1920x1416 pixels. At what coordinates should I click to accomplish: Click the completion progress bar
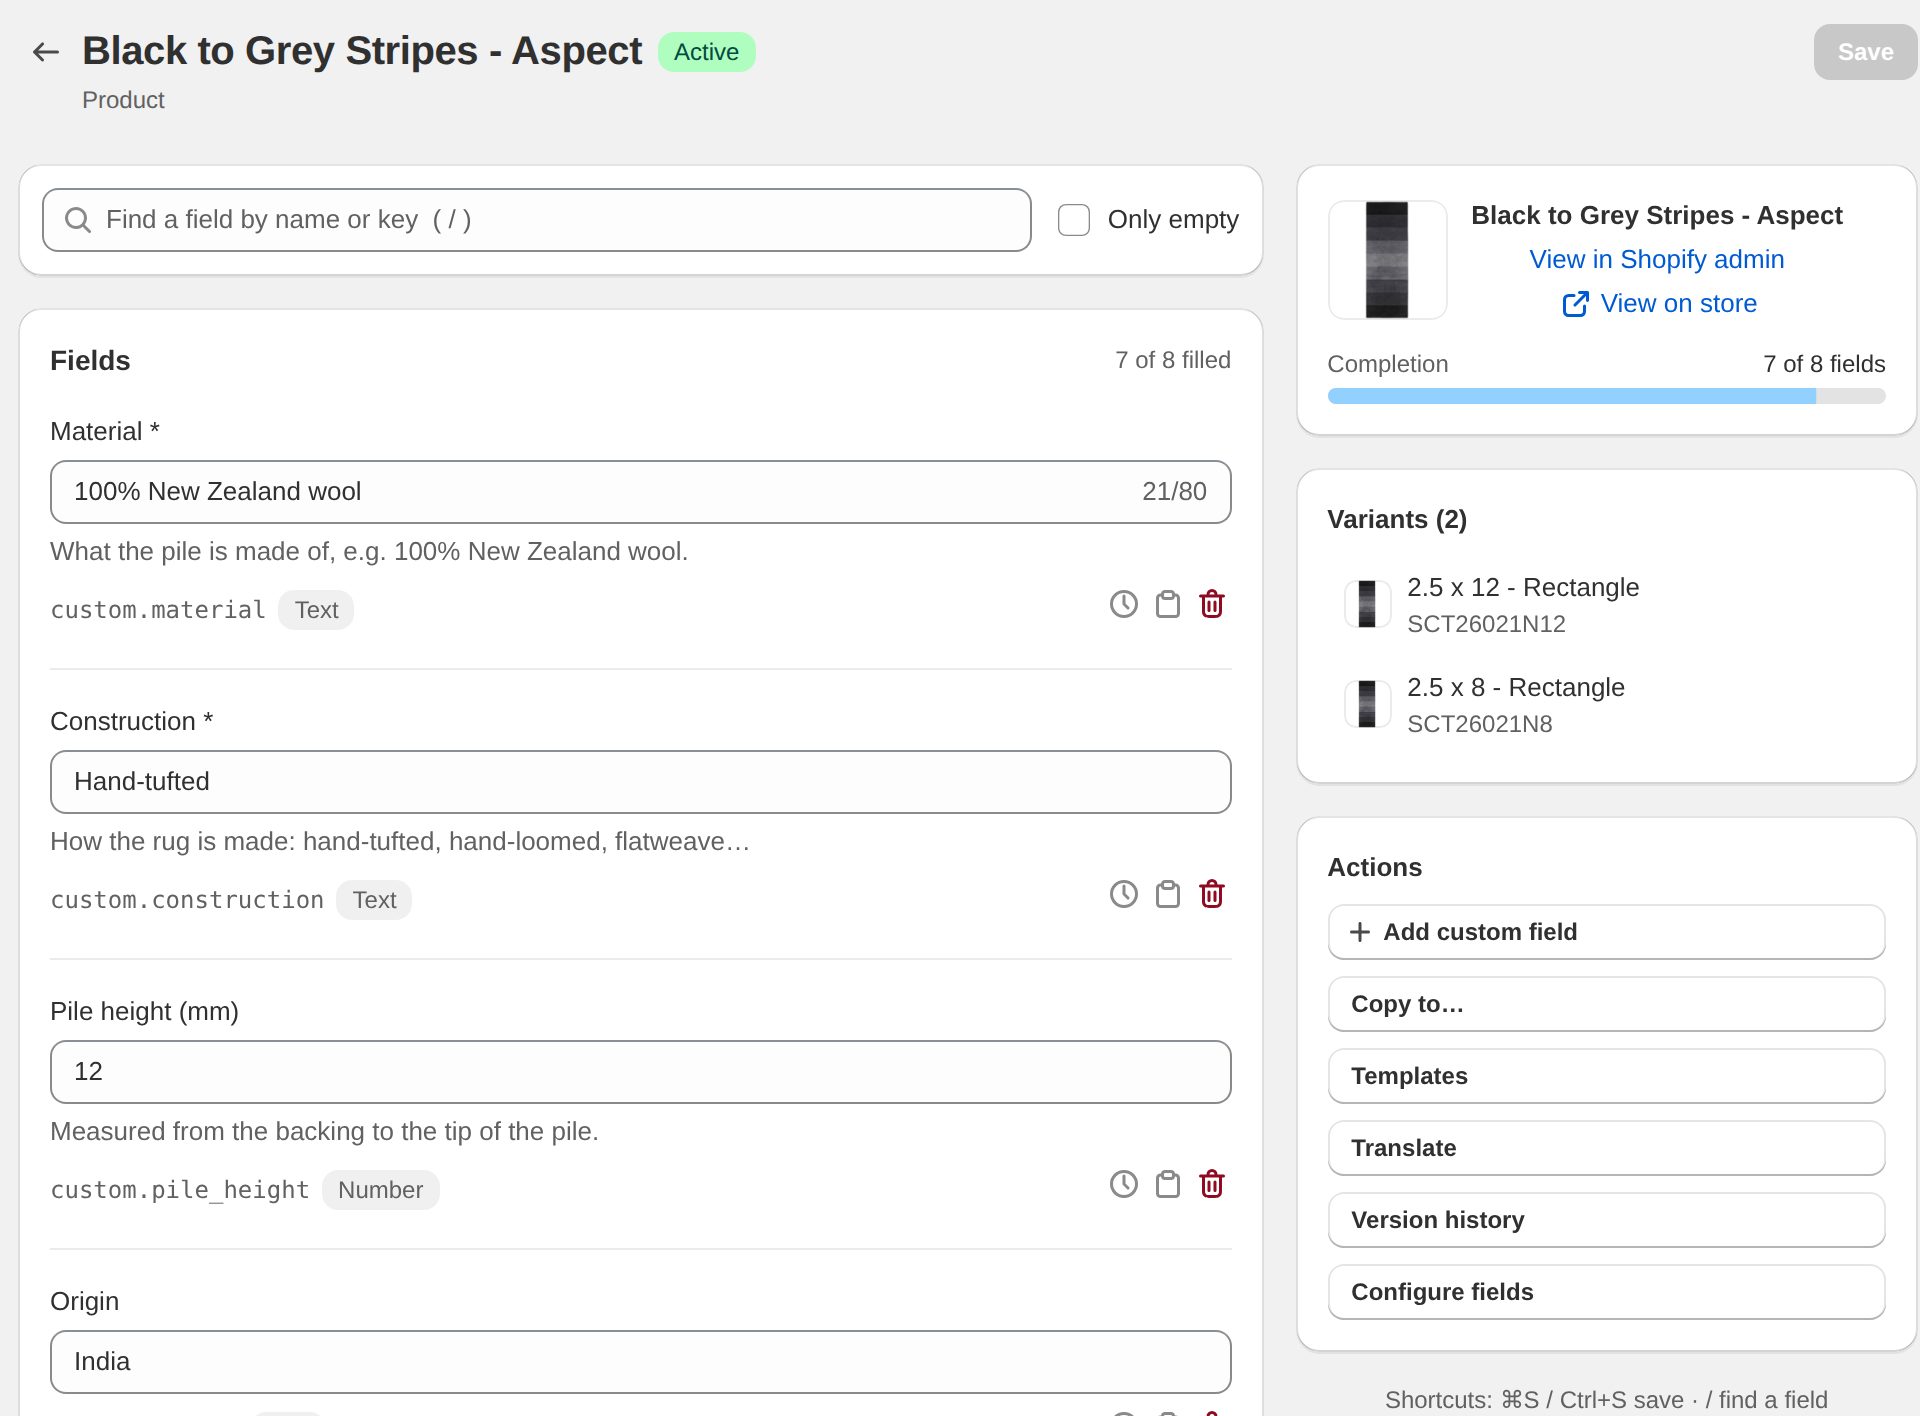[x=1606, y=396]
